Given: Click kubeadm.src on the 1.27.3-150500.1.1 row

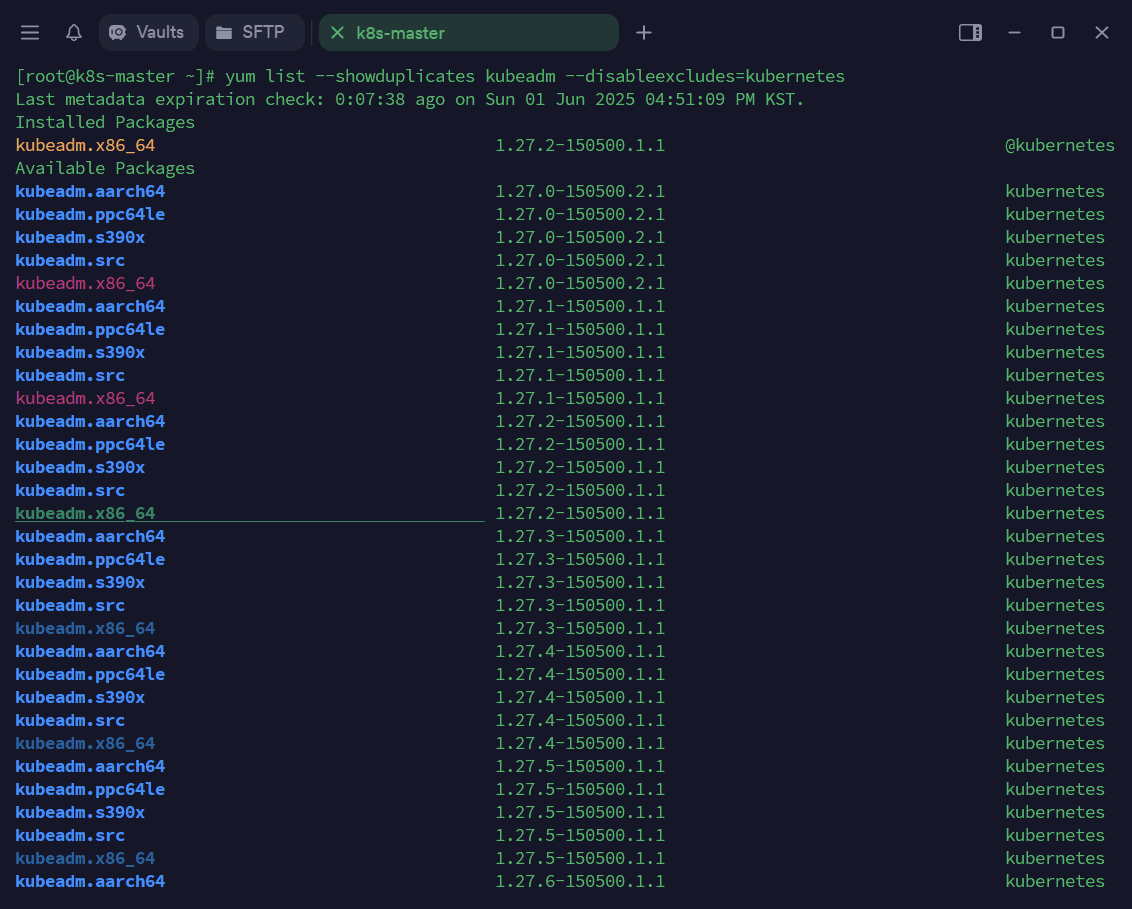Looking at the screenshot, I should (x=70, y=605).
